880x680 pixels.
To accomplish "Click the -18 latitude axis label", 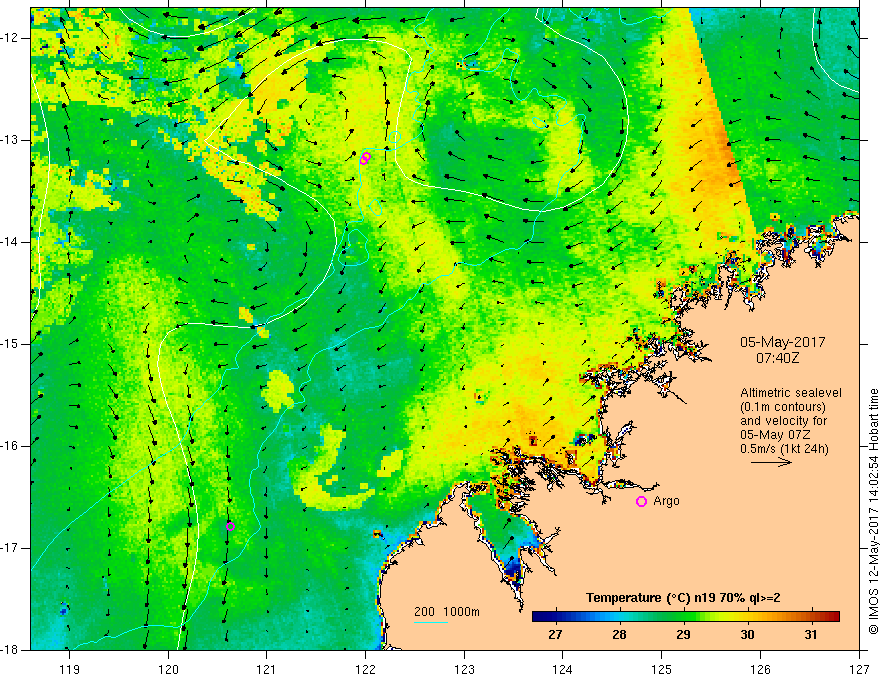I will tap(11, 650).
